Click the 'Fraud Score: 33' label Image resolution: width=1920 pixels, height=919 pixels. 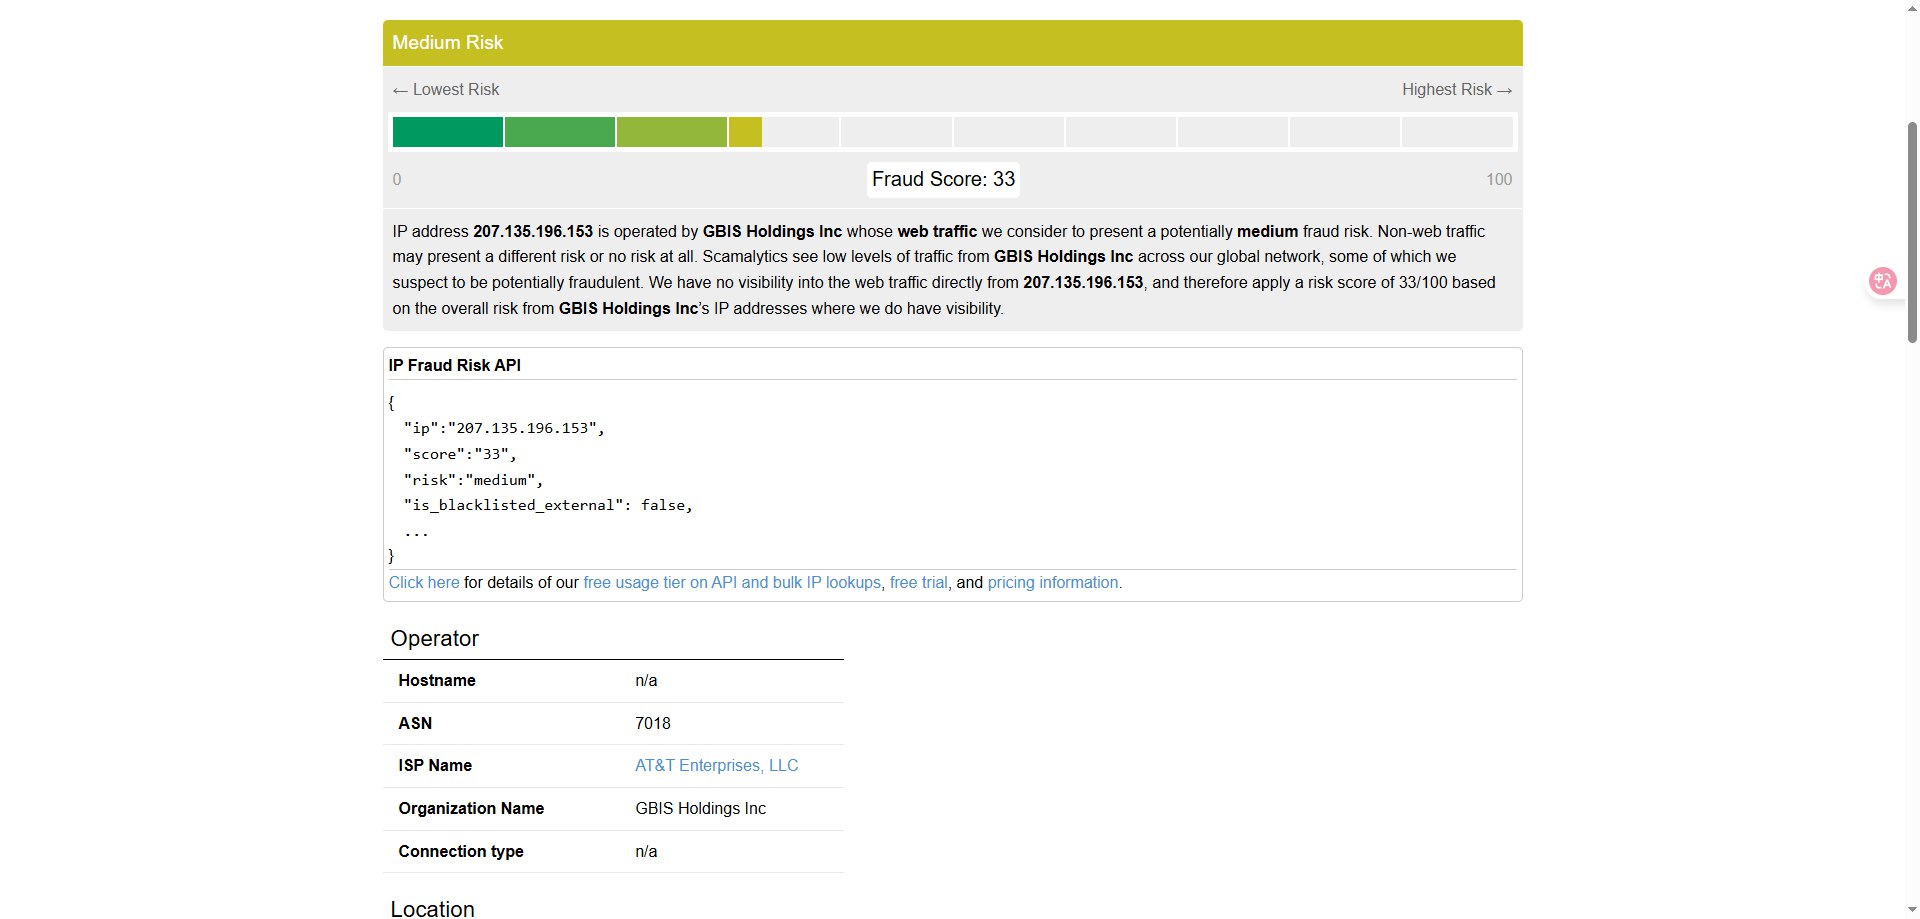(x=943, y=180)
